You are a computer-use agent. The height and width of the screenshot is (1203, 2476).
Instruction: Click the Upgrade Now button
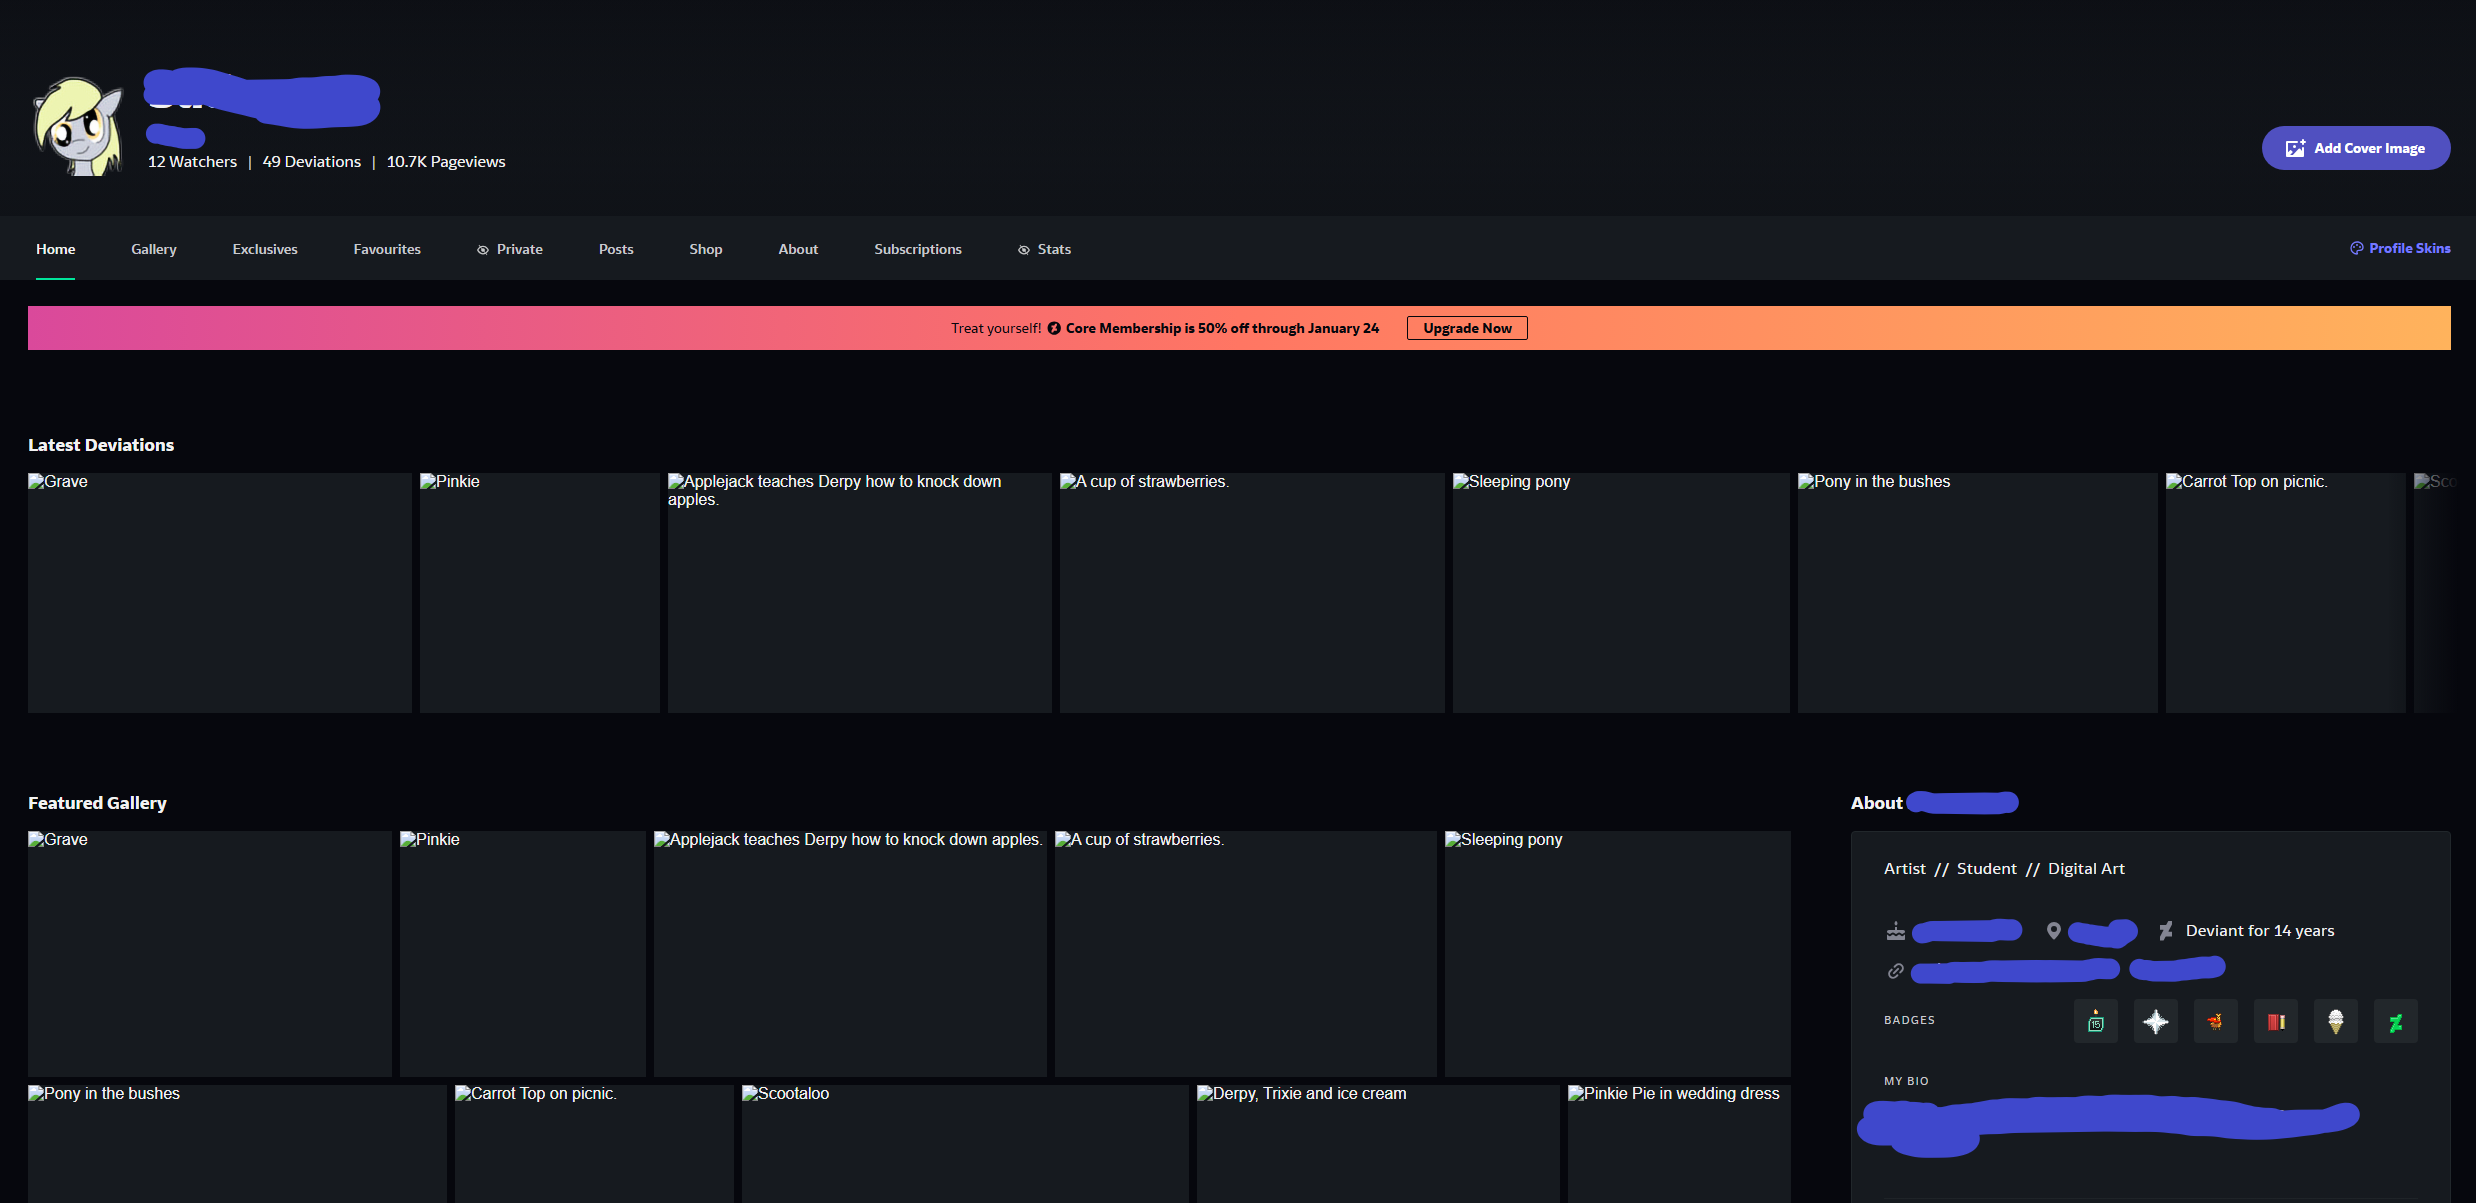tap(1467, 328)
